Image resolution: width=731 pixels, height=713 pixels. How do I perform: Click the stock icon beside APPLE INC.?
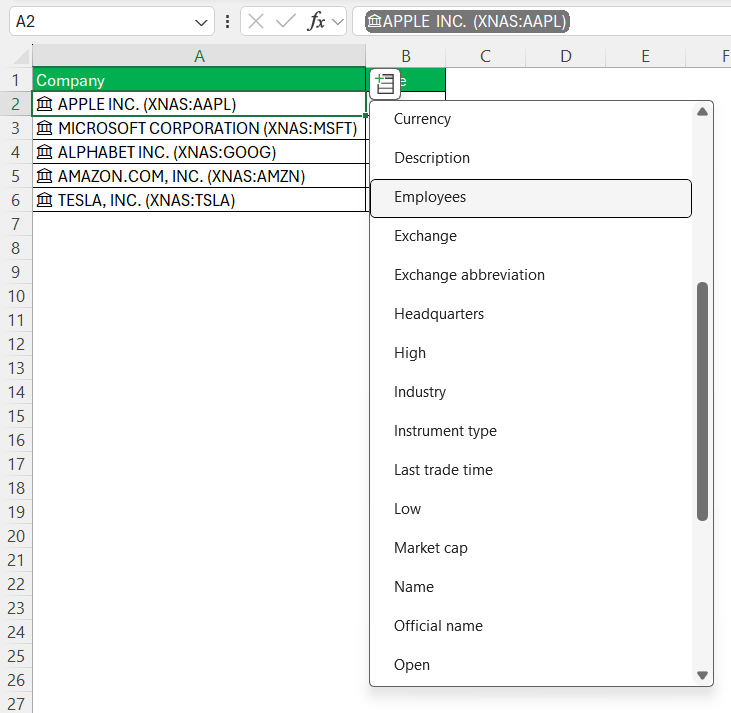[x=45, y=104]
